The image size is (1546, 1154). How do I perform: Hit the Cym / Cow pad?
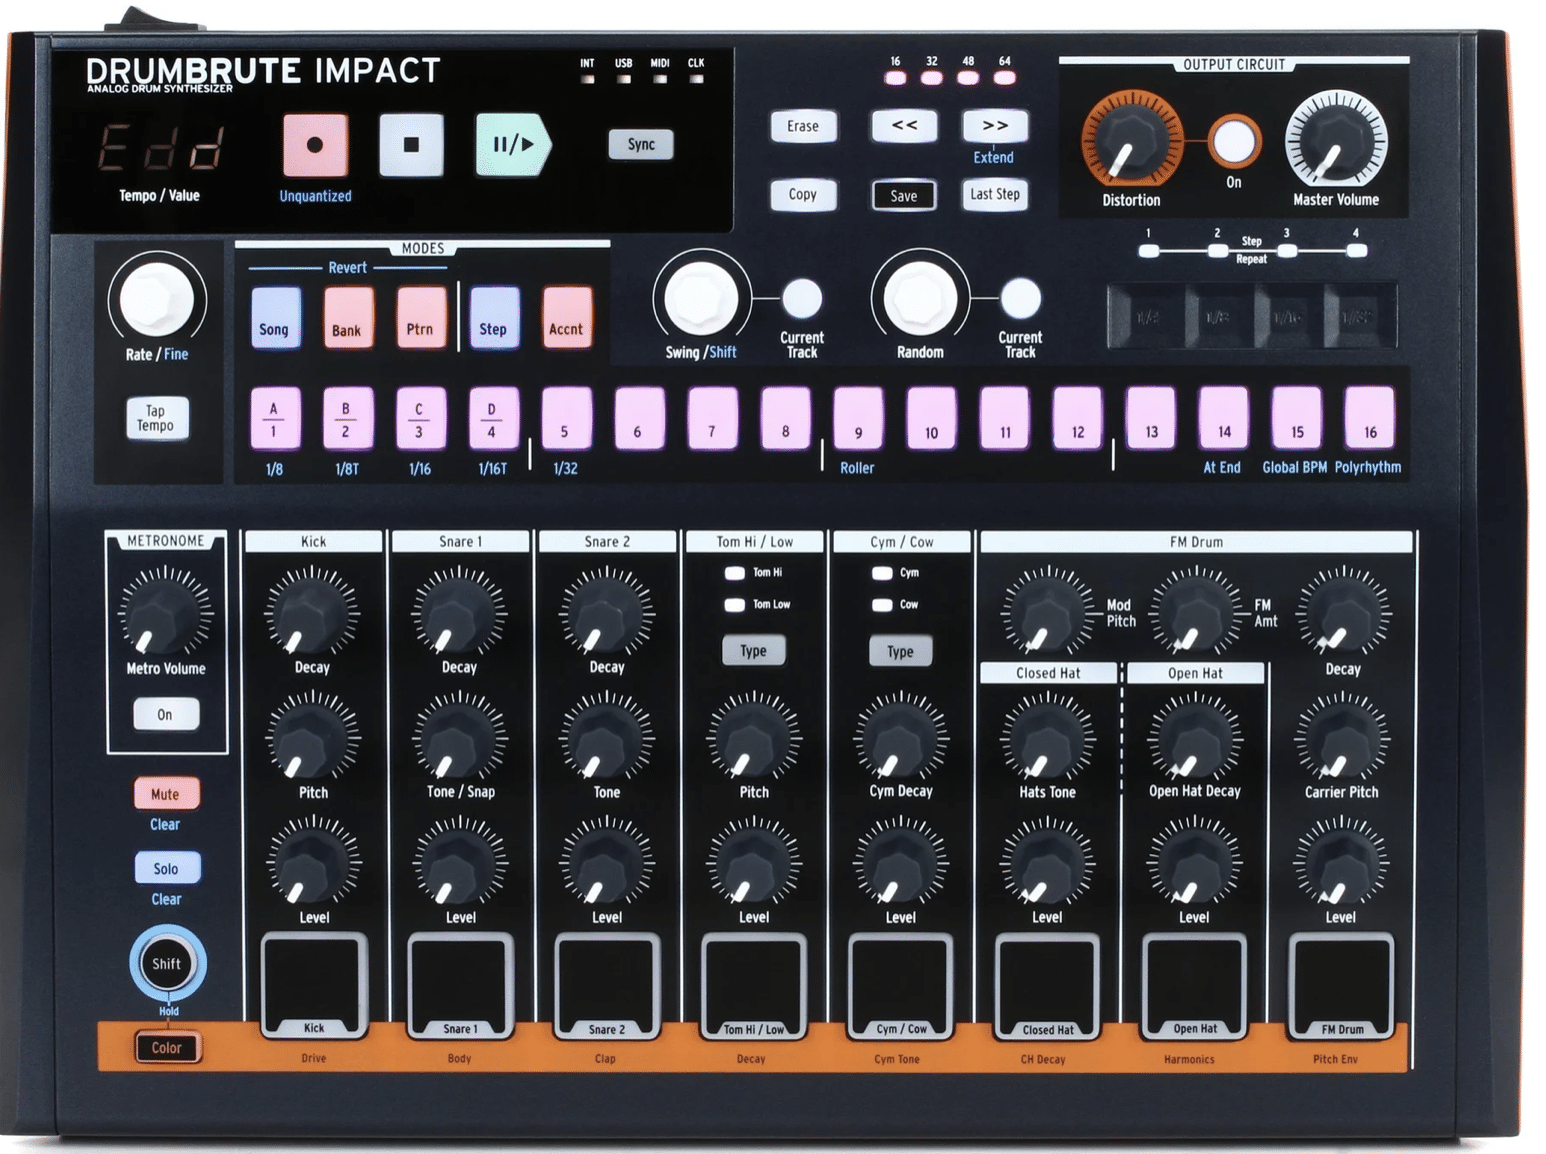901,986
